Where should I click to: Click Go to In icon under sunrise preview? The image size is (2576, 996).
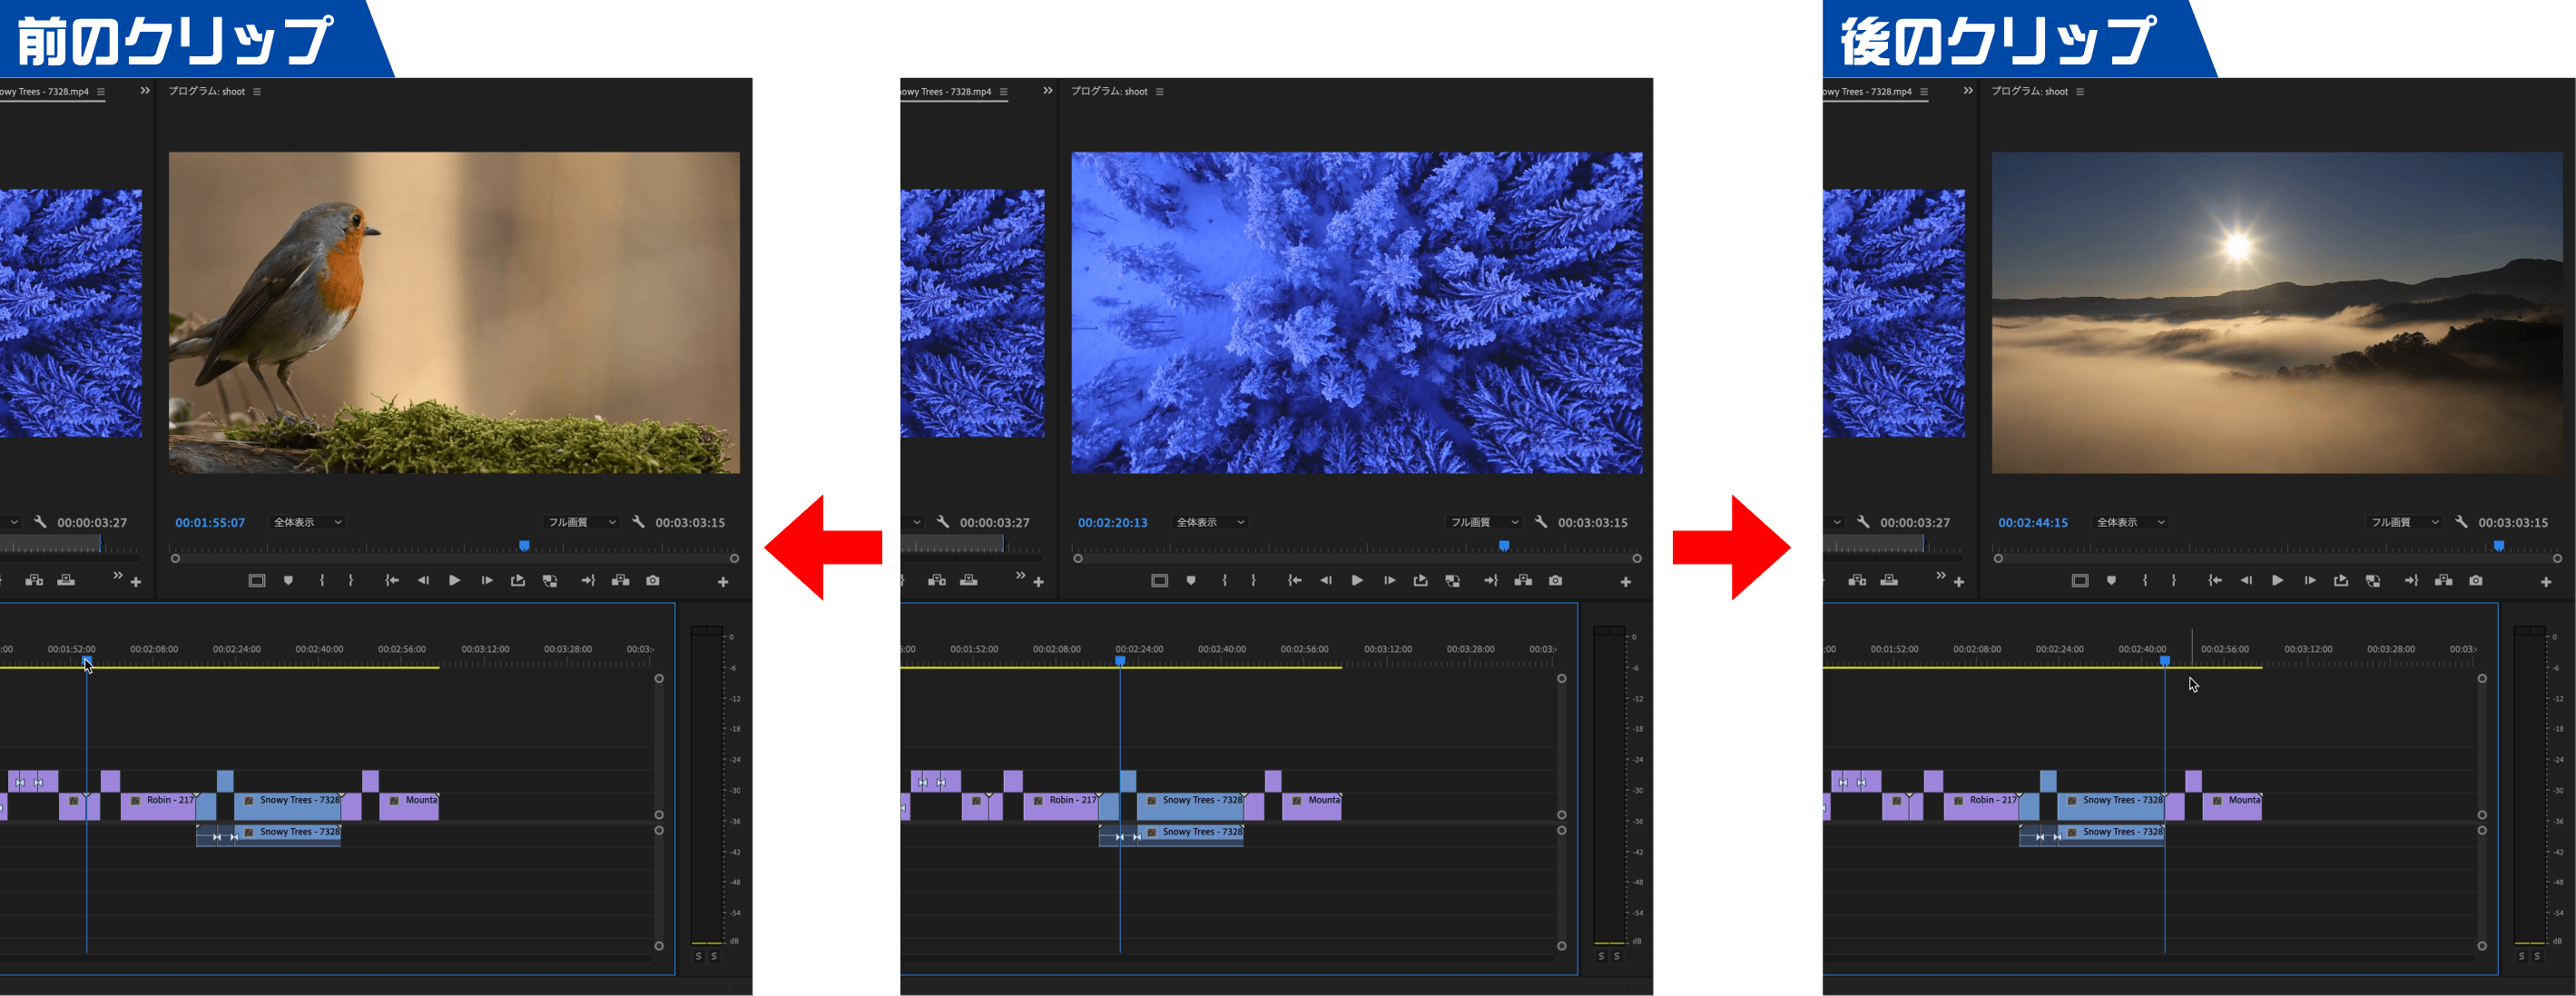point(2215,580)
